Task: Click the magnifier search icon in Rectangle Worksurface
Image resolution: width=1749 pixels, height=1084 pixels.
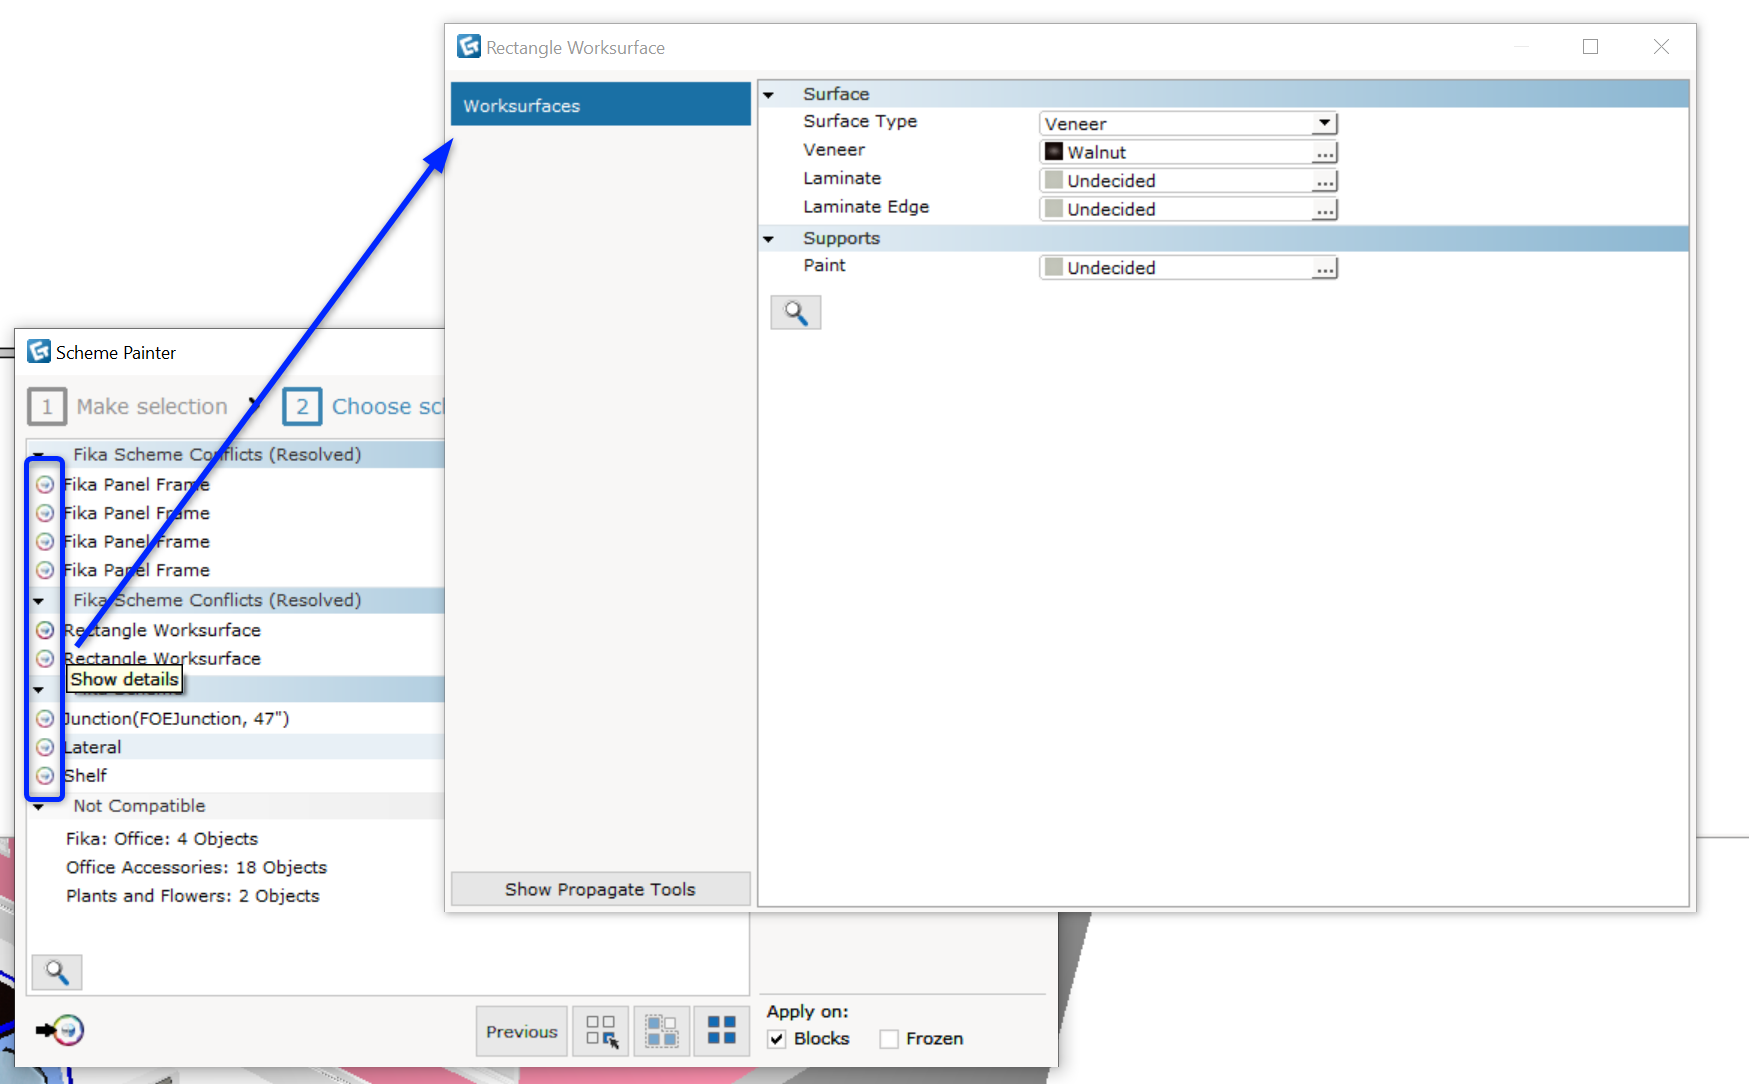Action: click(796, 313)
